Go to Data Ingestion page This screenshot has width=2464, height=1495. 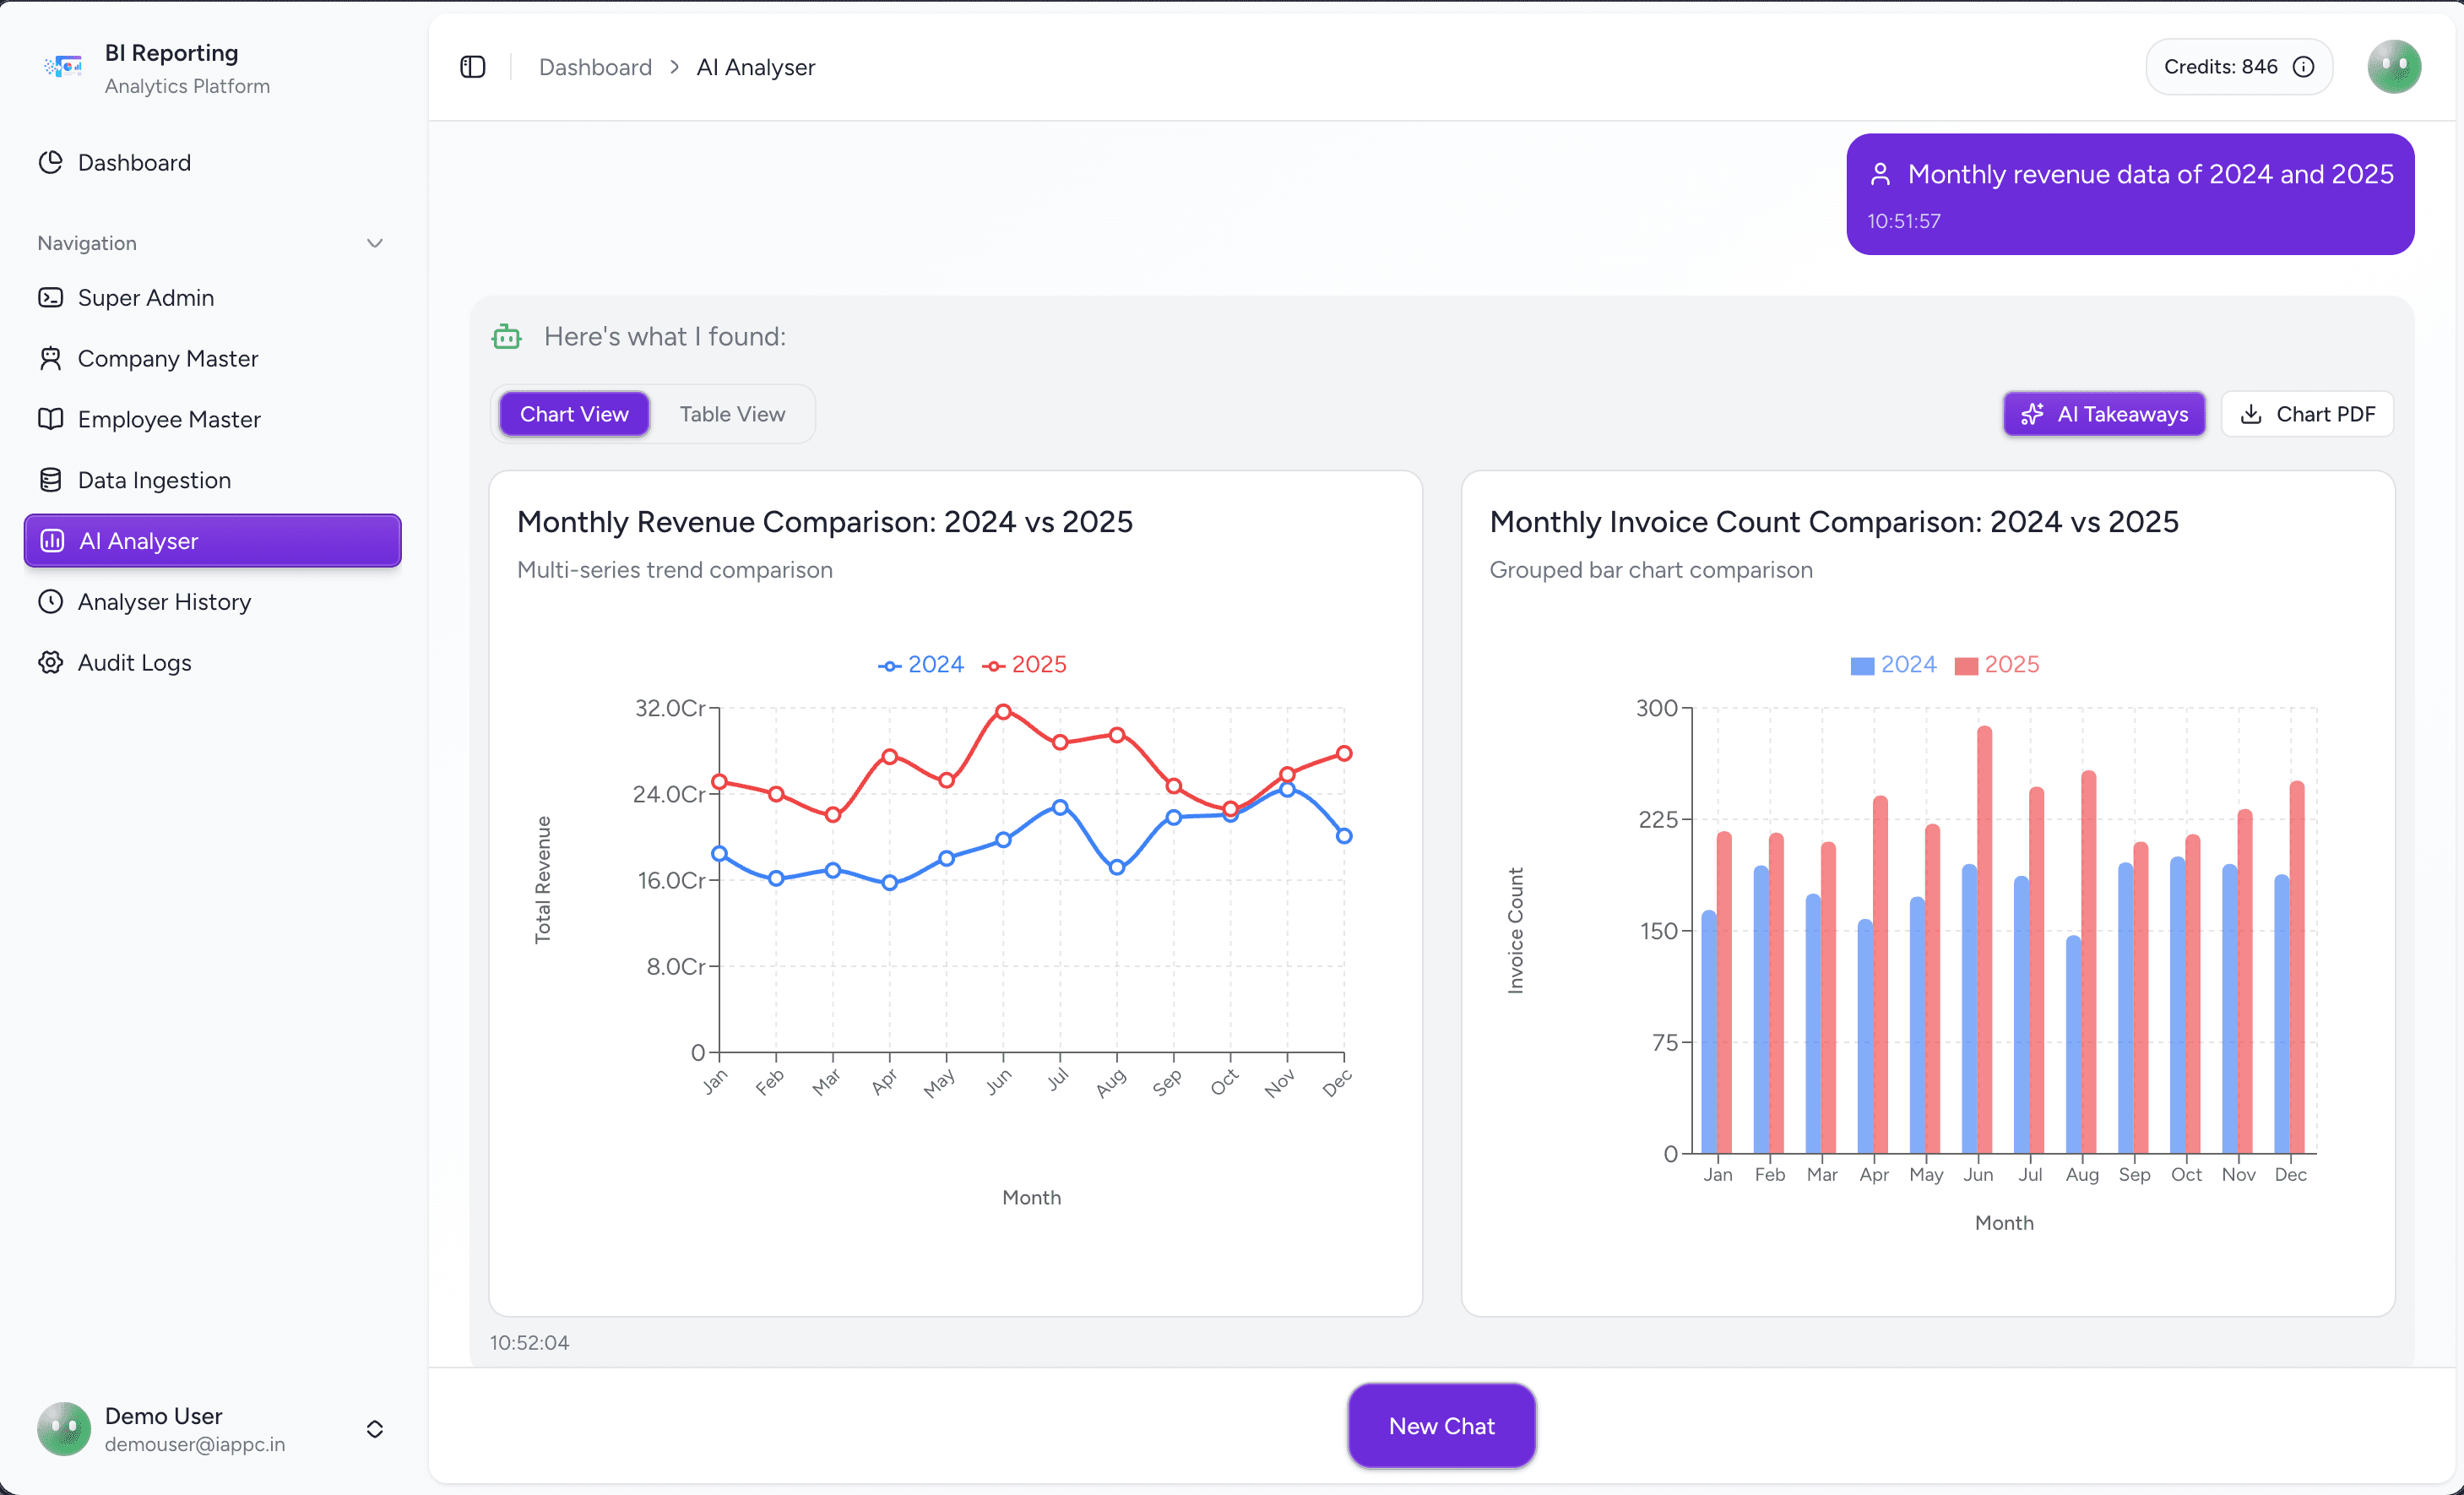point(213,480)
